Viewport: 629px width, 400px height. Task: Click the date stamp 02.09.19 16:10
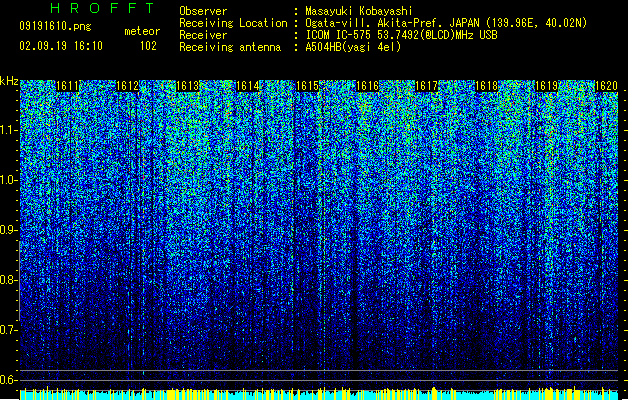pyautogui.click(x=61, y=46)
